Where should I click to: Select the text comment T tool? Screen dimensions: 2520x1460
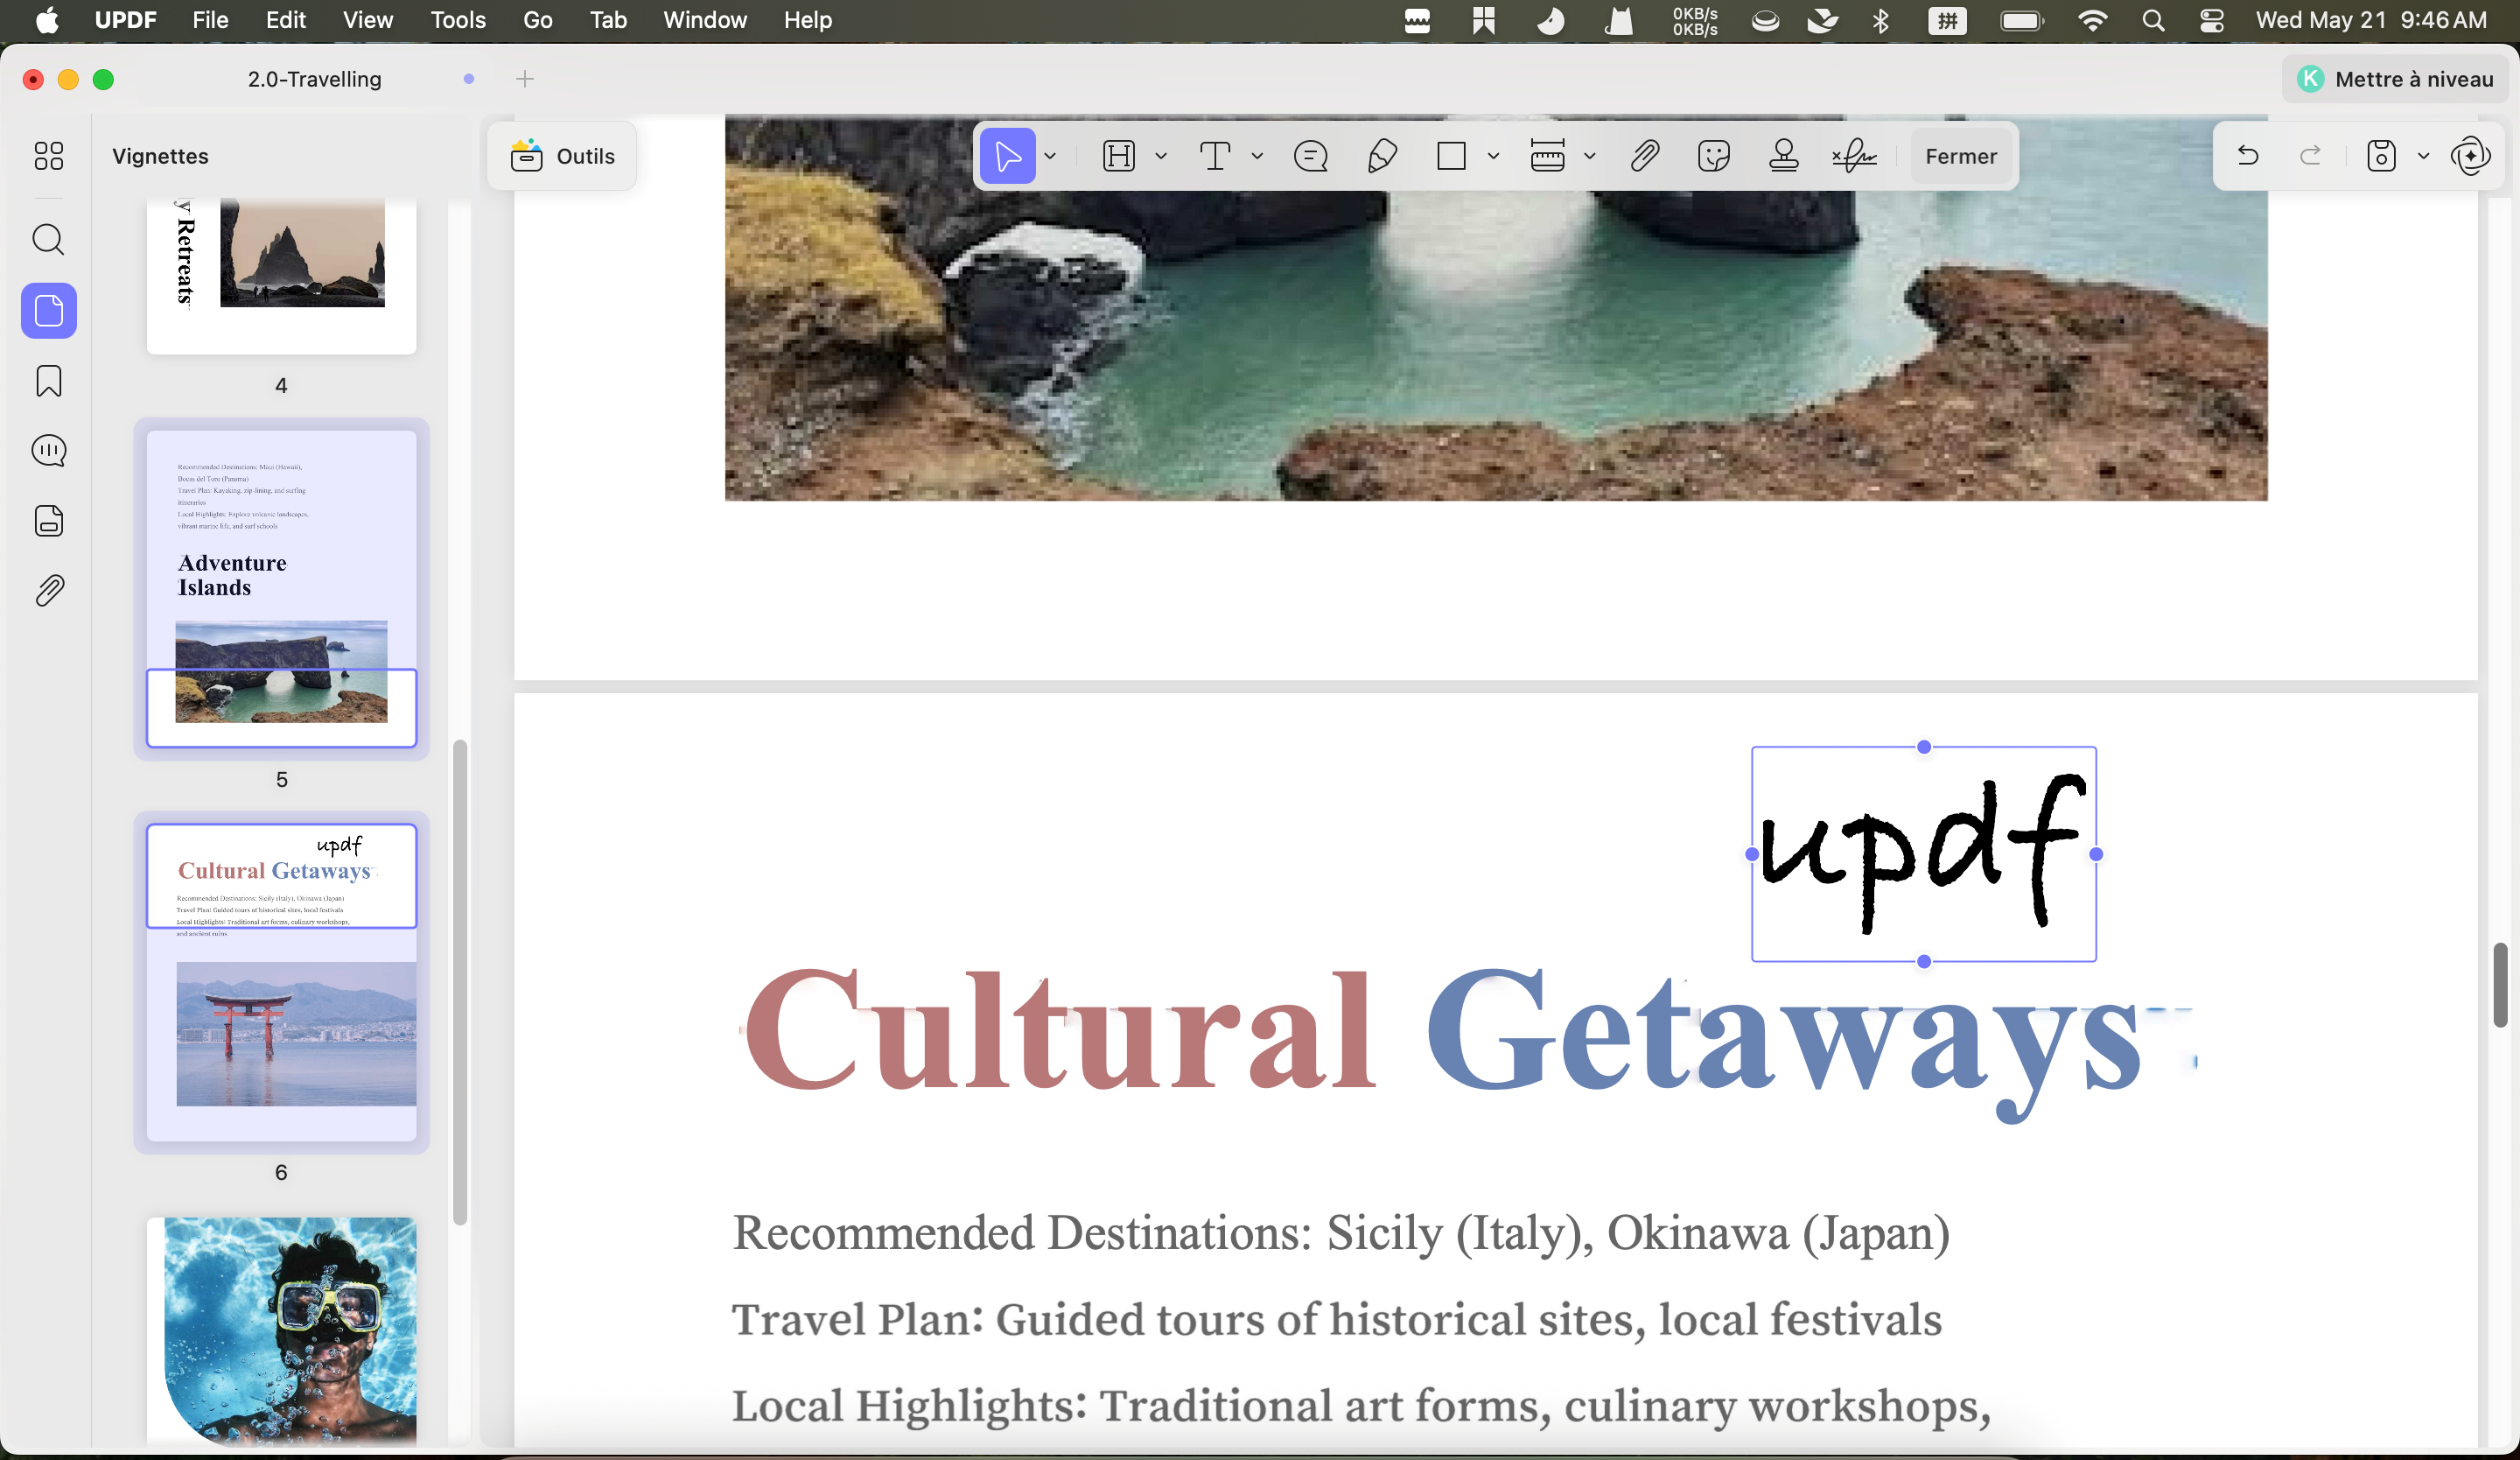click(1215, 156)
